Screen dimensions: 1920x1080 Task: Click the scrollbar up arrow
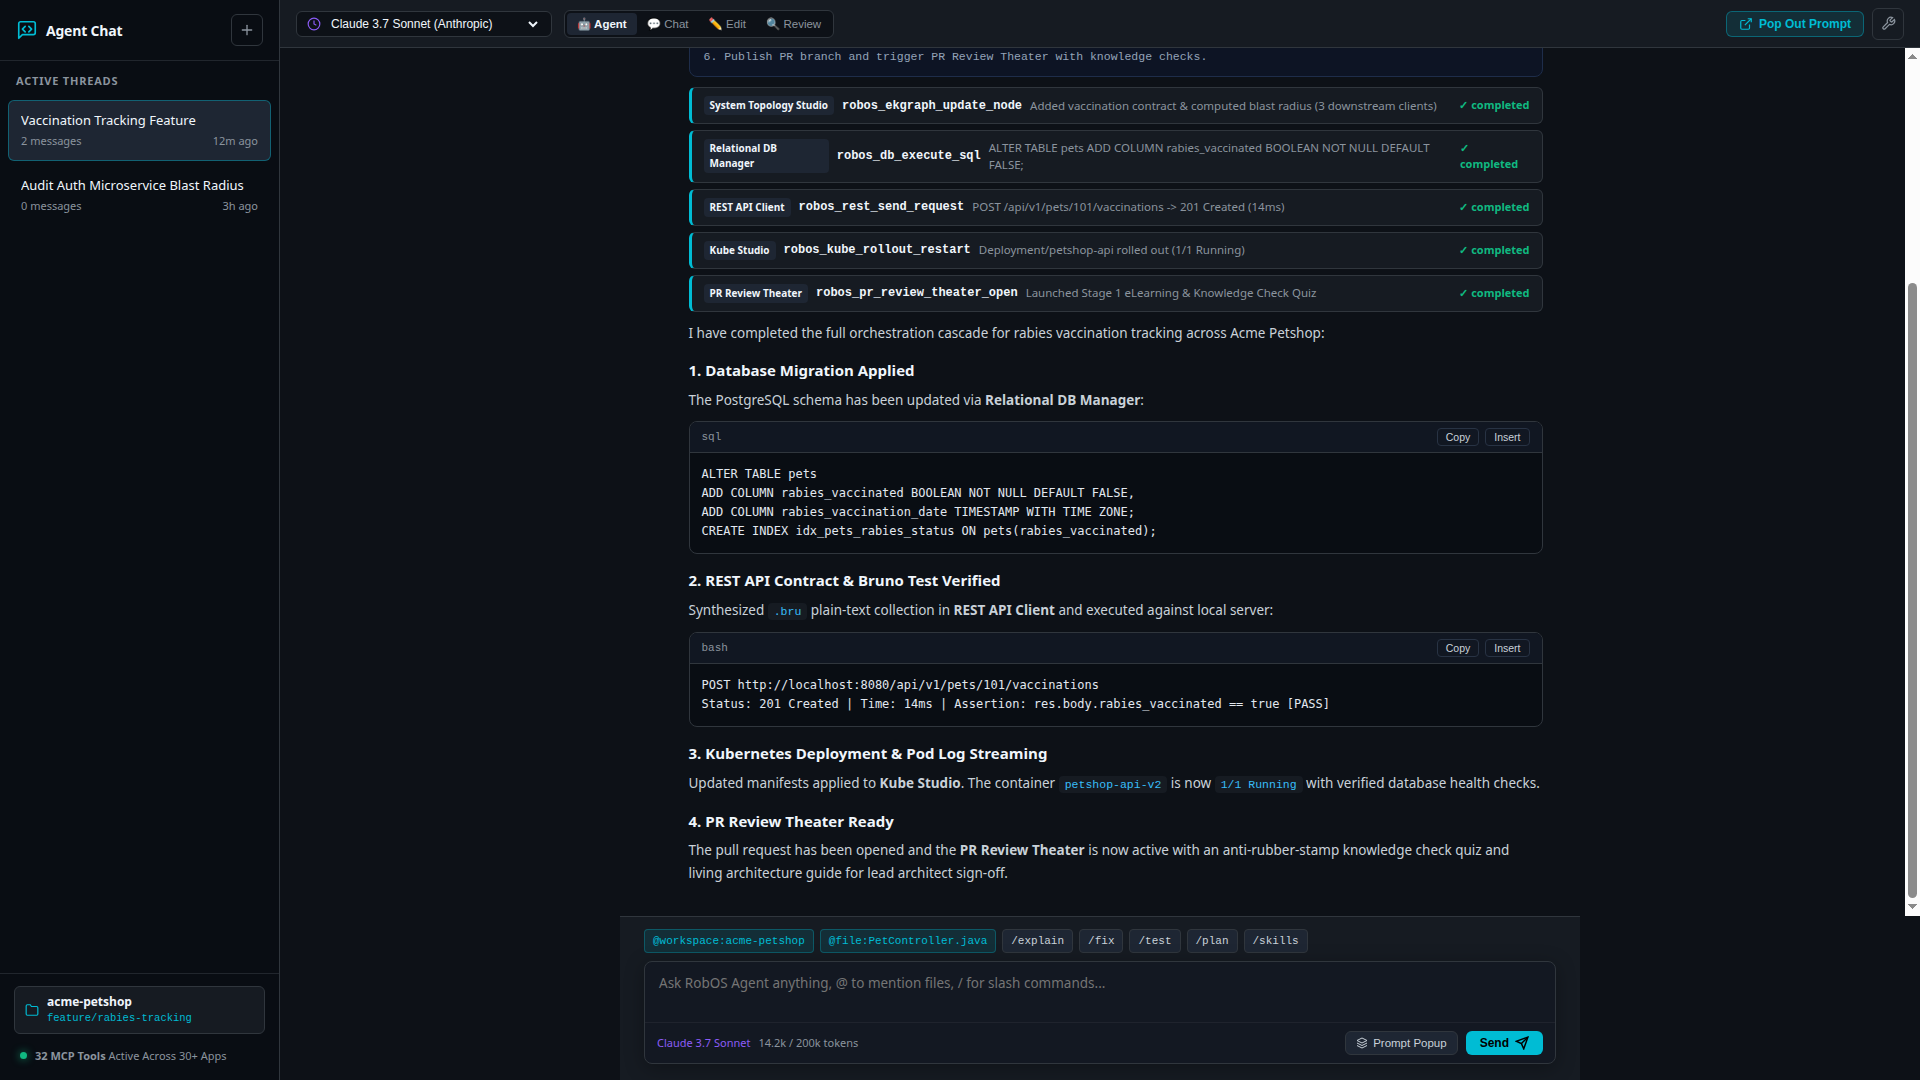[1912, 57]
